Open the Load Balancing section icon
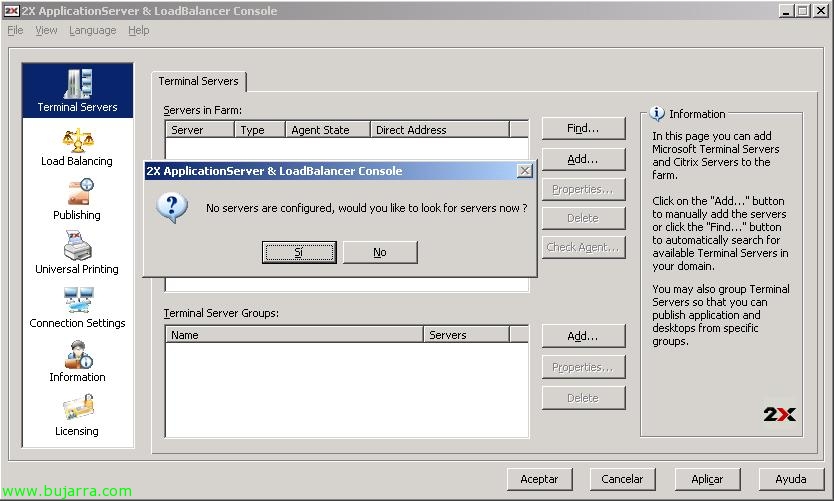Viewport: 834px width, 501px height. tap(78, 140)
